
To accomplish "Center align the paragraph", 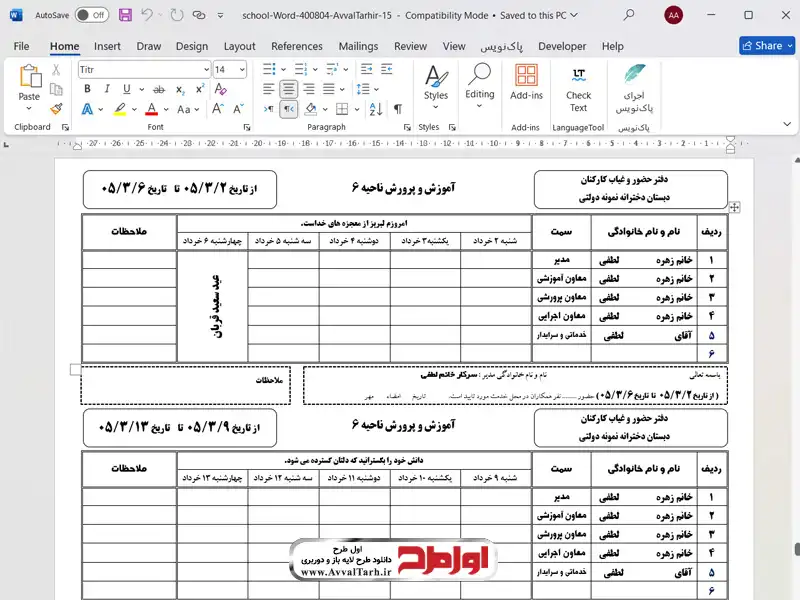I will (x=288, y=88).
